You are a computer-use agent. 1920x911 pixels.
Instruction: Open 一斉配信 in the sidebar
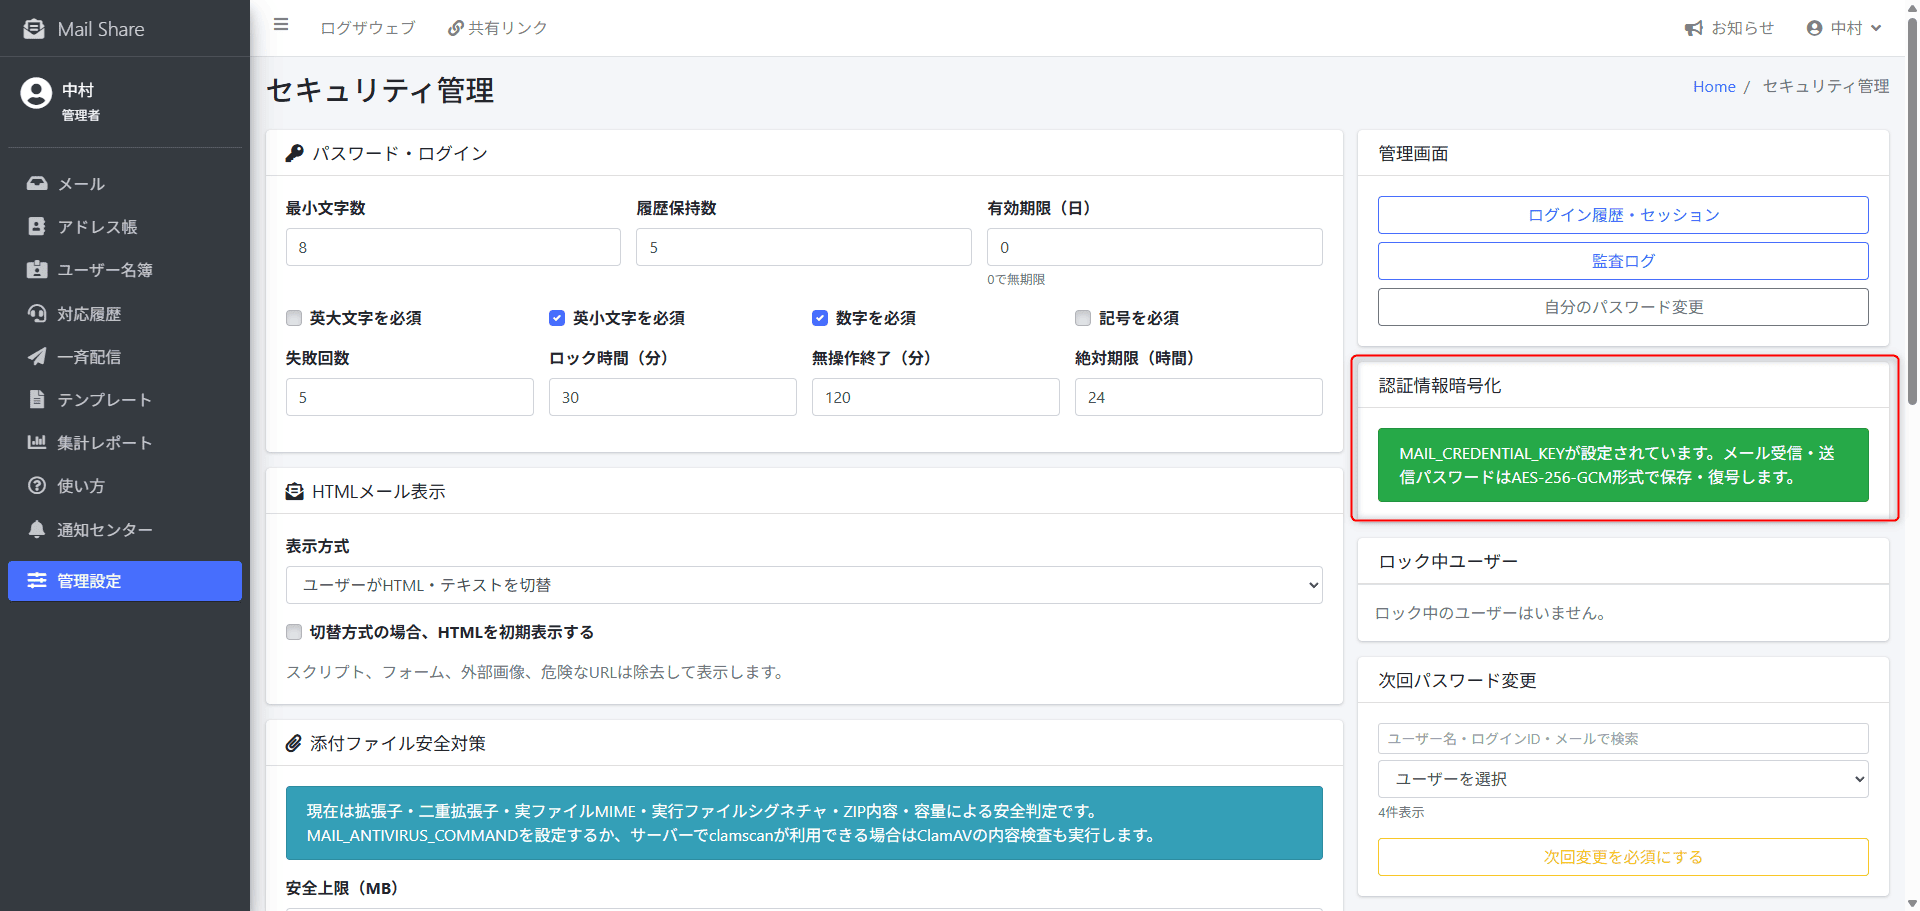(x=125, y=356)
